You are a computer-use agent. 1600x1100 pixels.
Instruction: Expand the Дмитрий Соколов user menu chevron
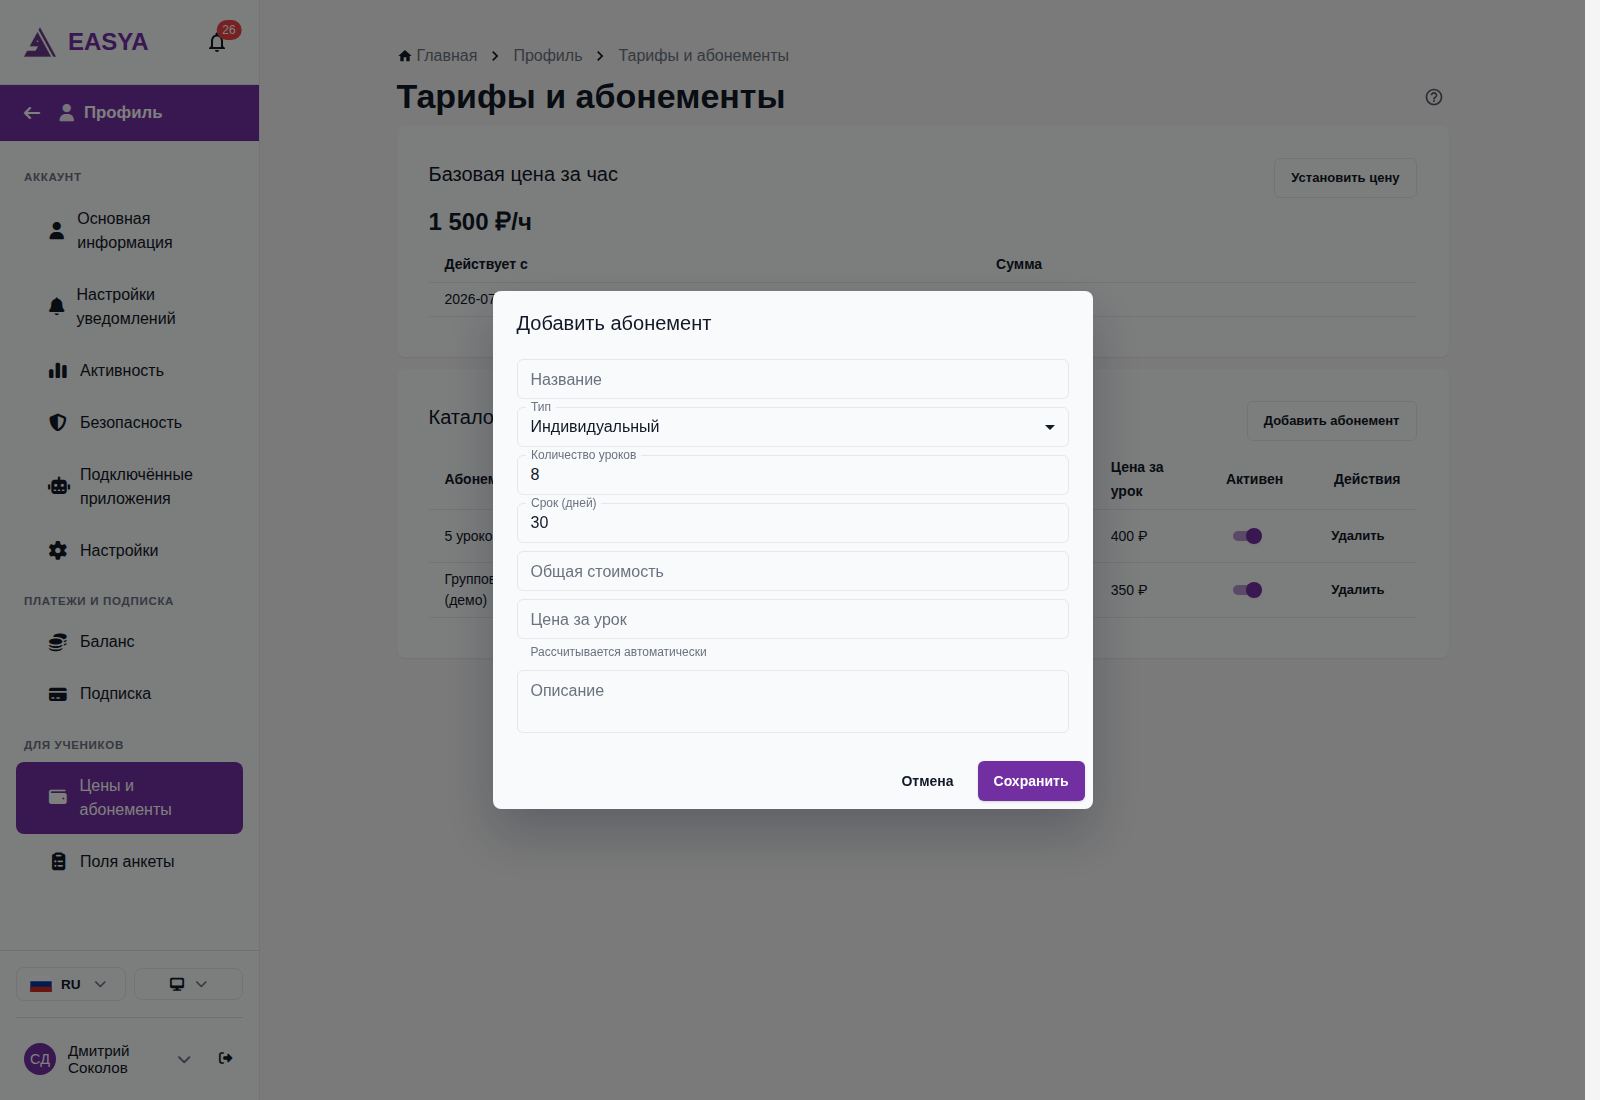pyautogui.click(x=184, y=1059)
